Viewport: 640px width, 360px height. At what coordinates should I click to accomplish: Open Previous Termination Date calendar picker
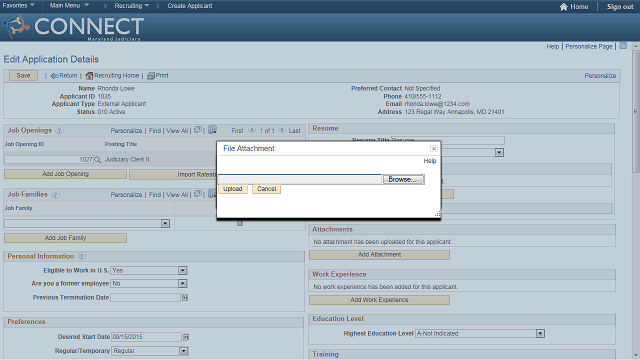click(185, 298)
